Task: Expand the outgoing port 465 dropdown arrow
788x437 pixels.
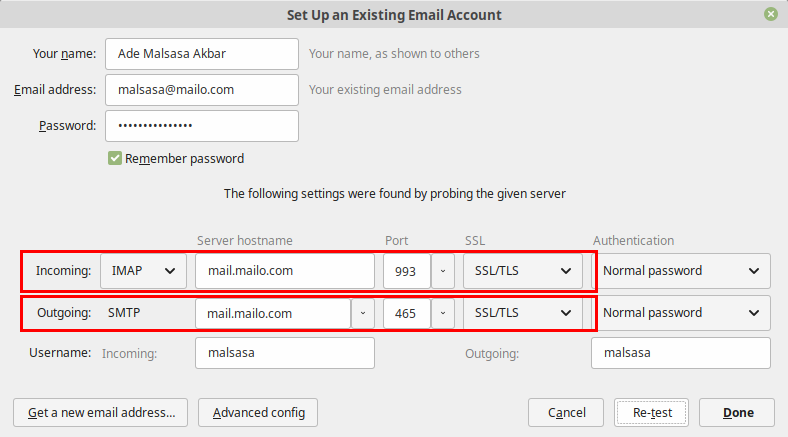Action: 442,313
